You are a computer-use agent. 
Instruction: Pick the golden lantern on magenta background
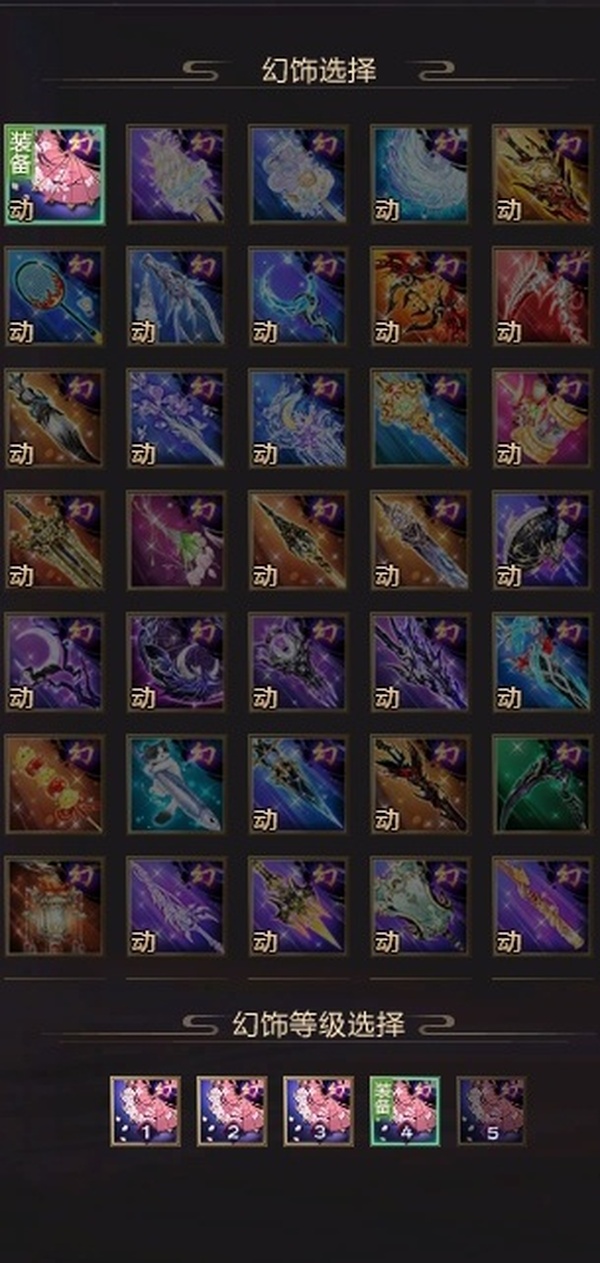click(x=542, y=418)
